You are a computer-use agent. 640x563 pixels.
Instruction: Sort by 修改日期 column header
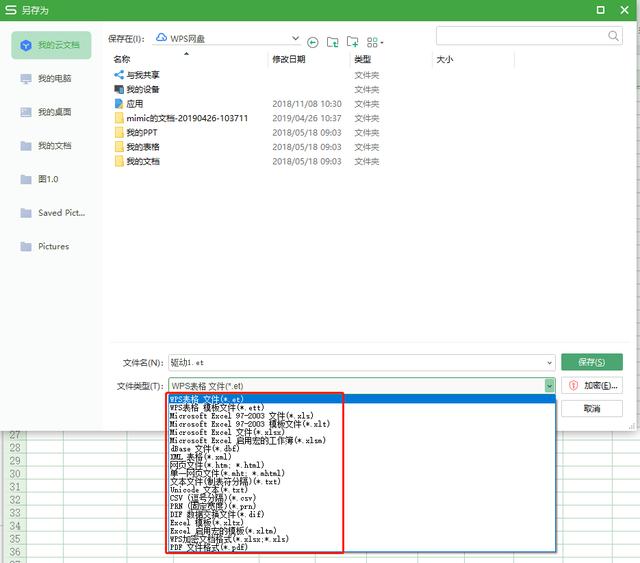point(289,59)
